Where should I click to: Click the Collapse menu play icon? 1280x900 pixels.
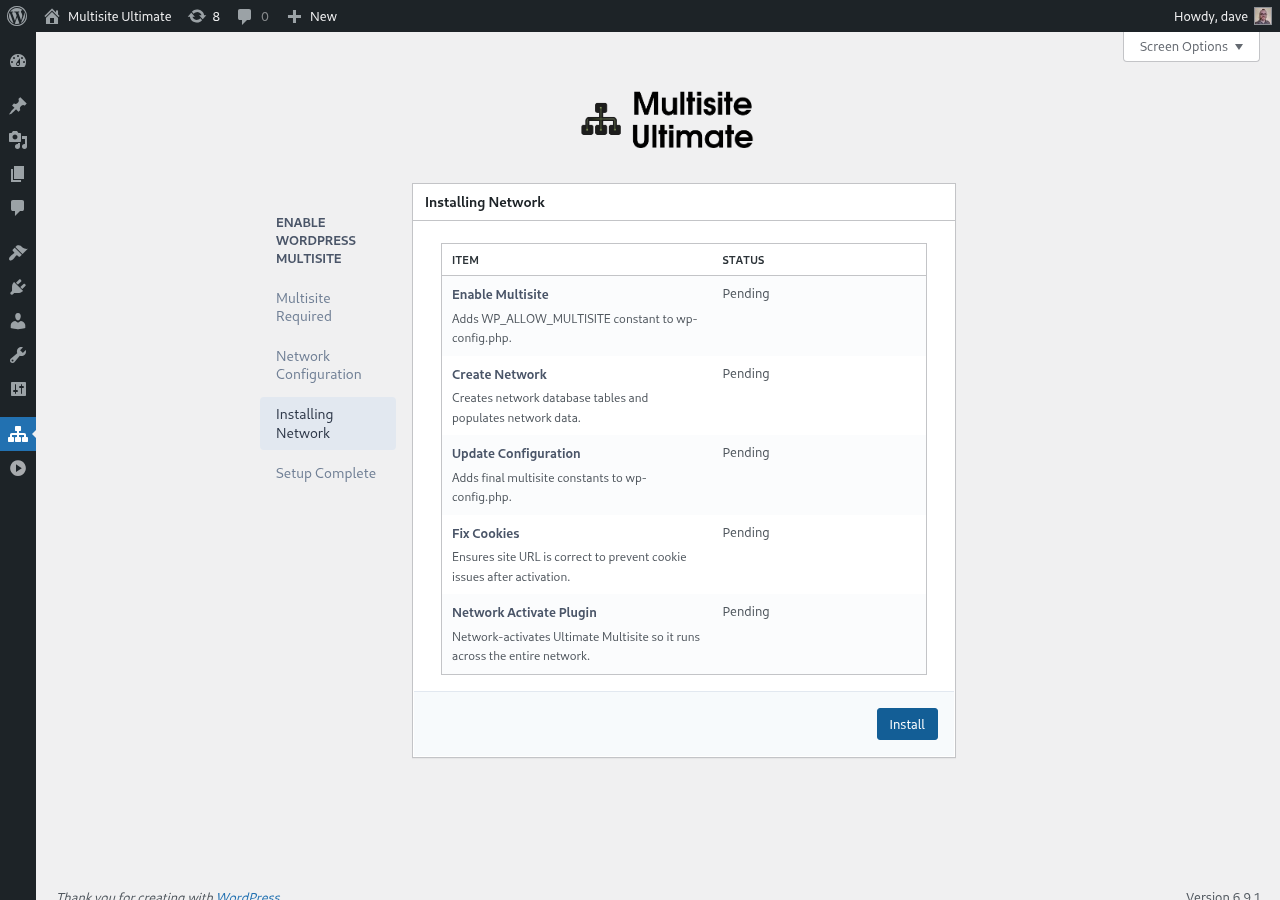point(17,468)
